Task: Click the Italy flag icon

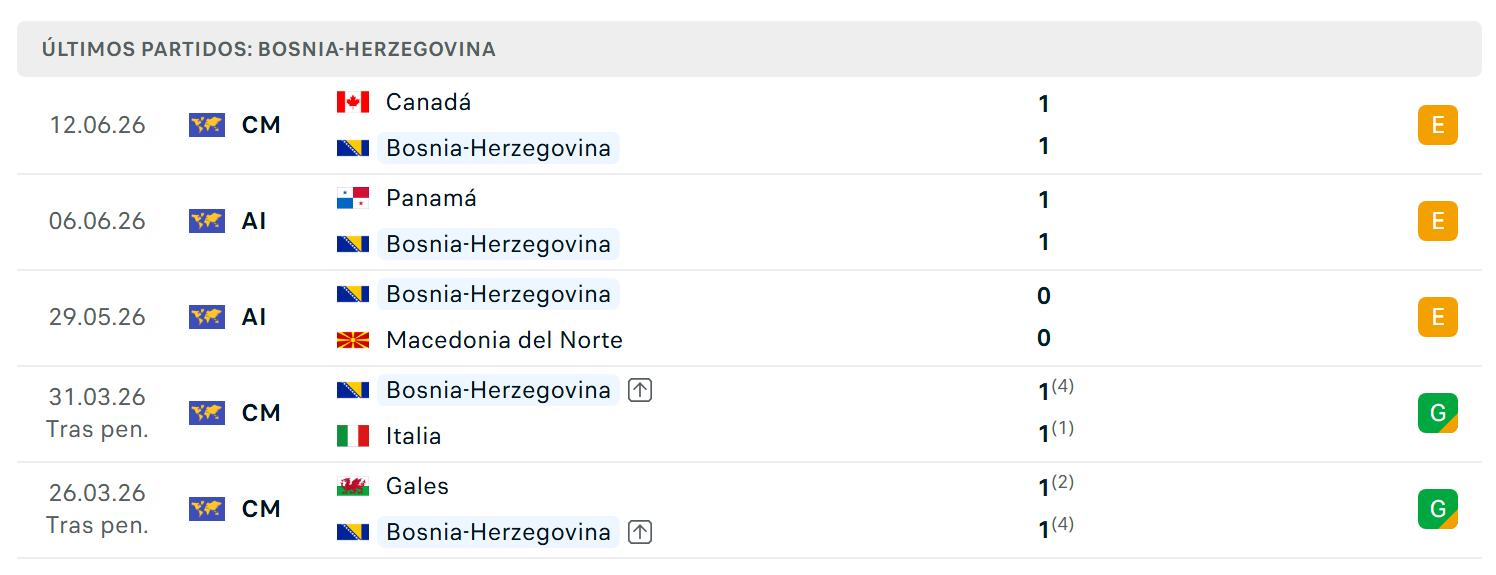Action: (353, 436)
